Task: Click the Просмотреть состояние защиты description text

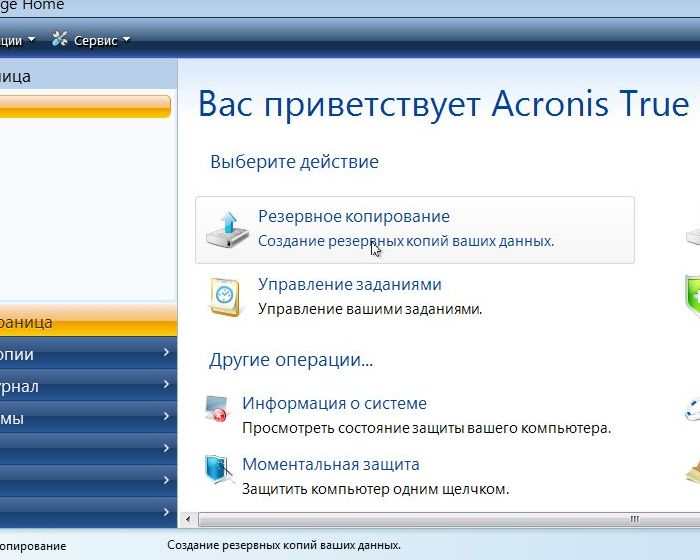Action: coord(426,428)
